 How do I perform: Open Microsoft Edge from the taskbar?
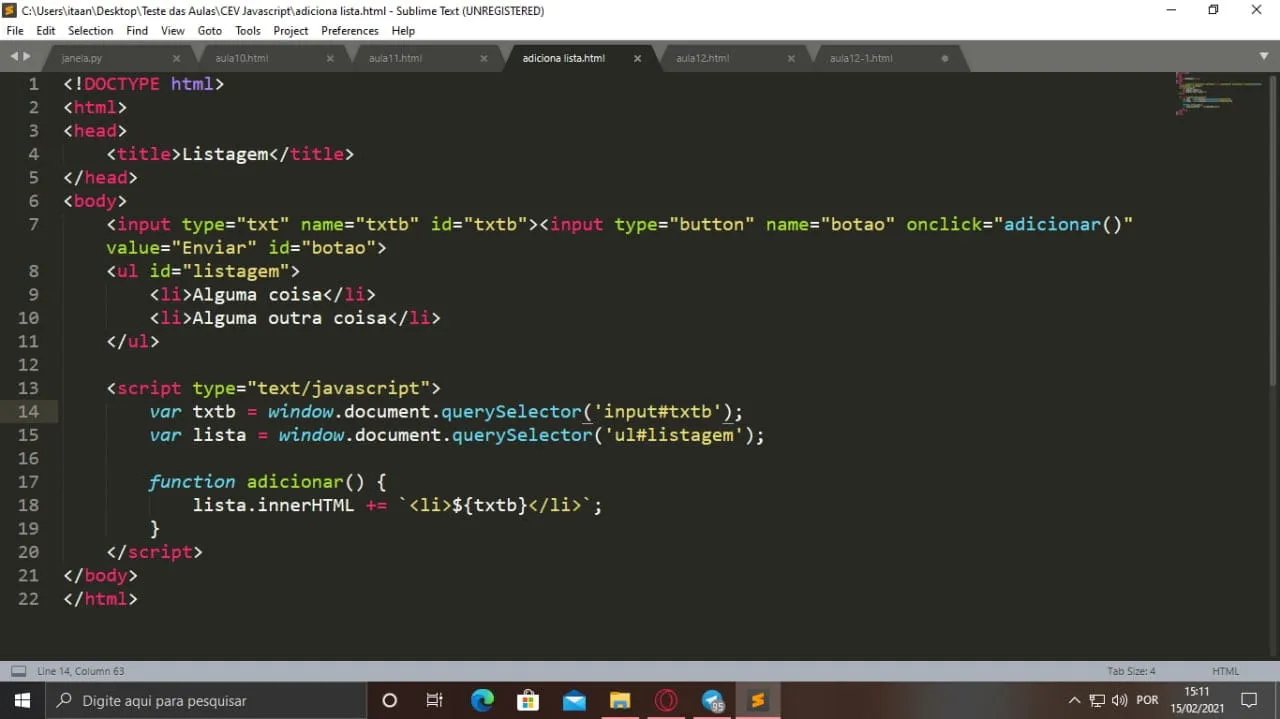coord(482,700)
